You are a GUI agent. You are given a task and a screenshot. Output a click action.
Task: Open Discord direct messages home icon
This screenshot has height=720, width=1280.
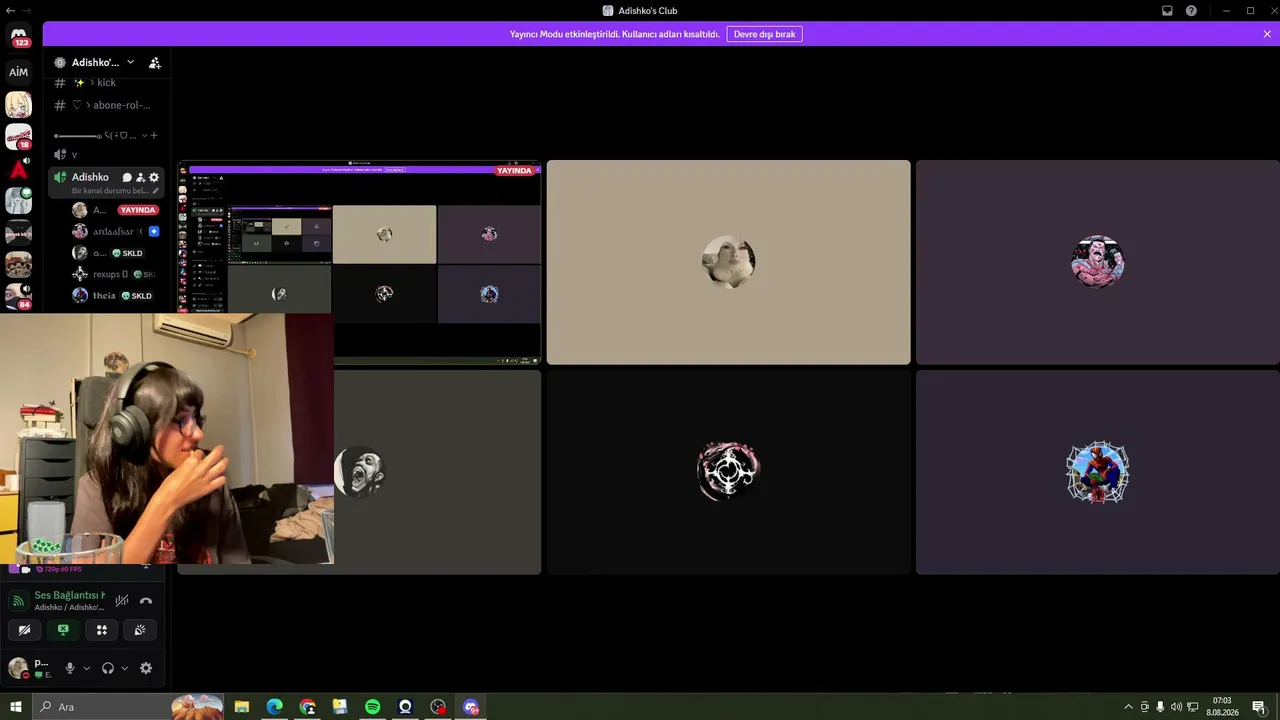click(19, 36)
